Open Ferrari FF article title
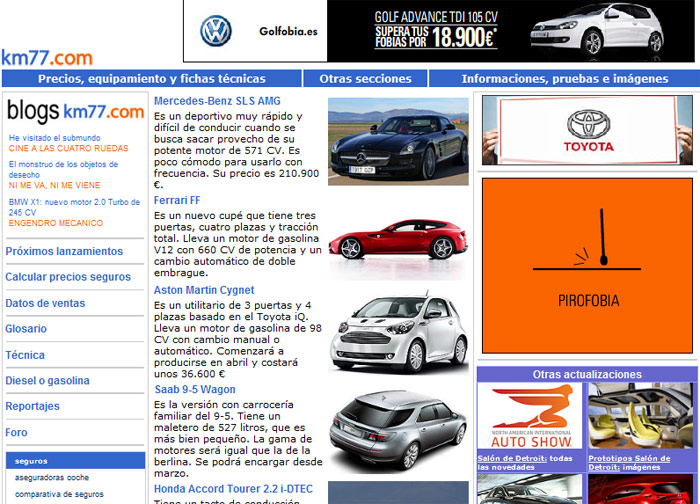This screenshot has height=504, width=700. point(177,200)
